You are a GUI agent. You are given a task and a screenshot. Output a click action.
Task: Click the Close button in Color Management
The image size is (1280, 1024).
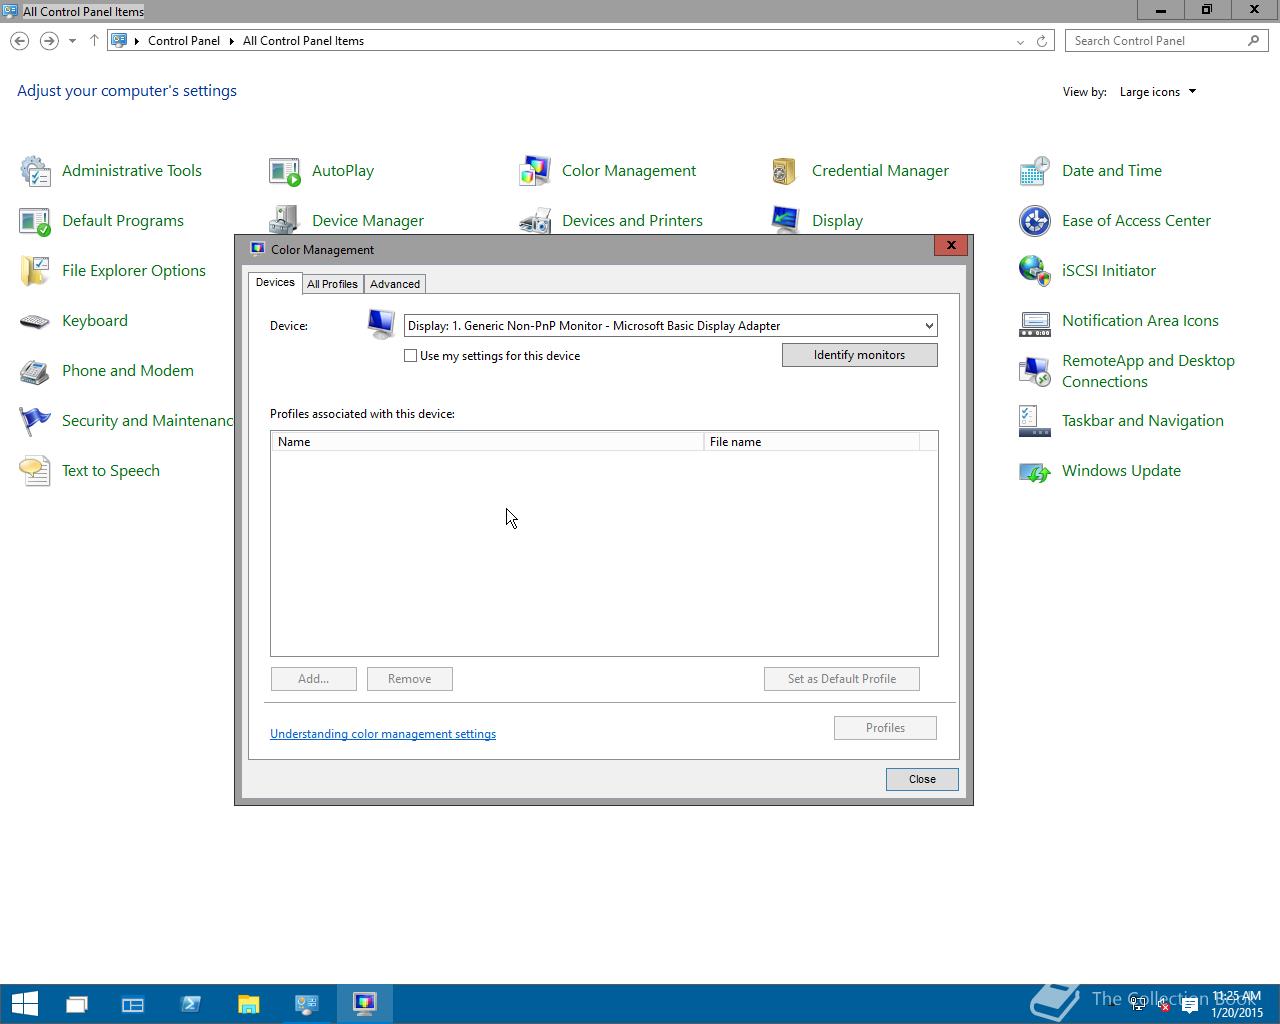pyautogui.click(x=922, y=779)
